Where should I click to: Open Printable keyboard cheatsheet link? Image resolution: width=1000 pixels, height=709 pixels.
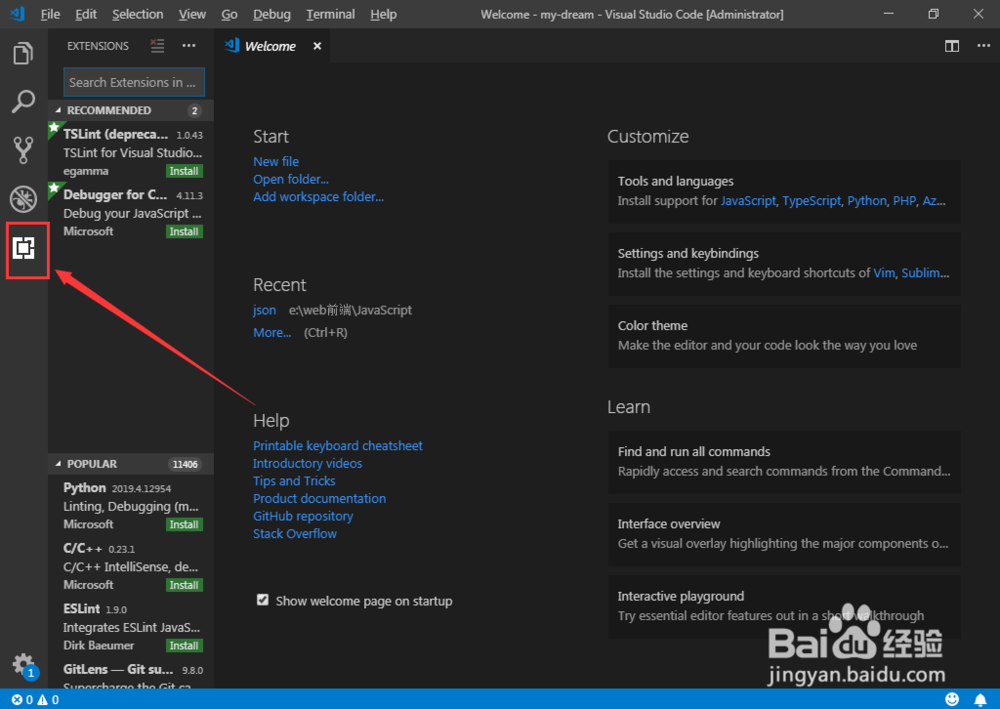(337, 446)
